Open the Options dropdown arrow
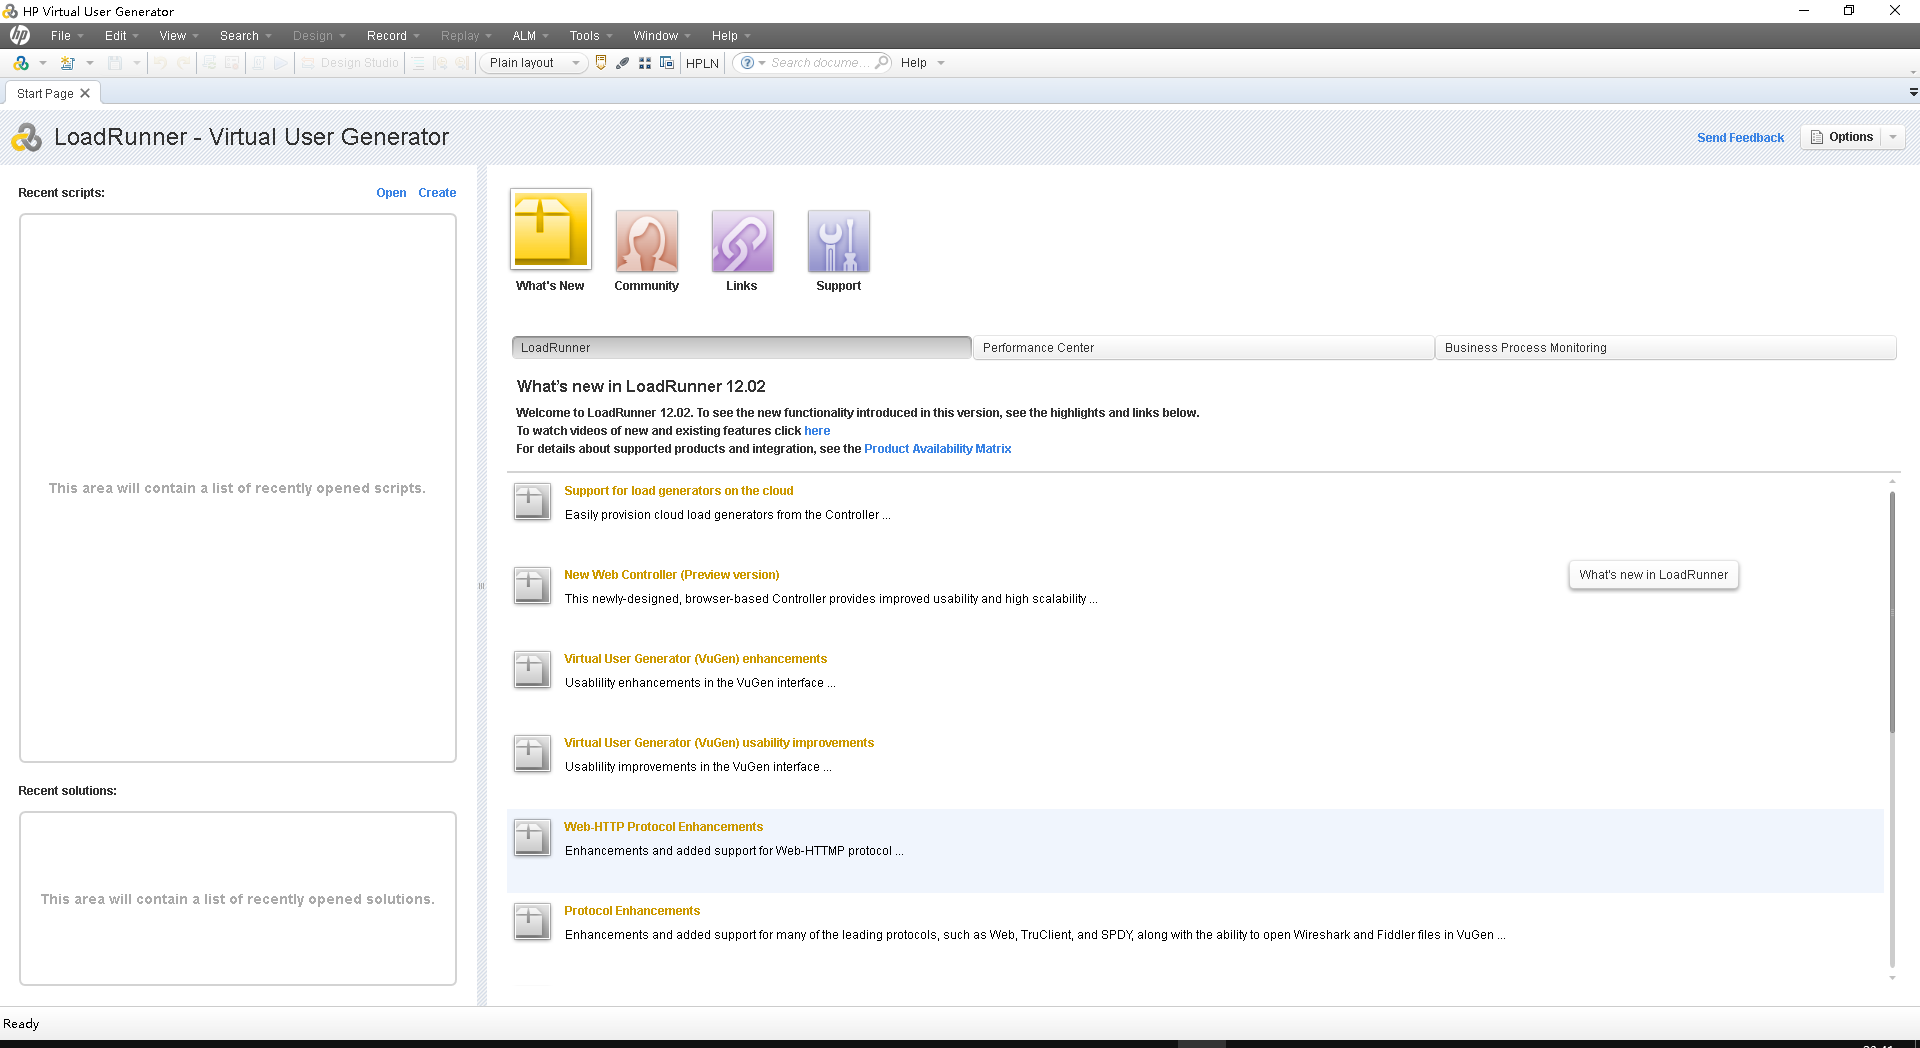The image size is (1920, 1048). (1893, 138)
